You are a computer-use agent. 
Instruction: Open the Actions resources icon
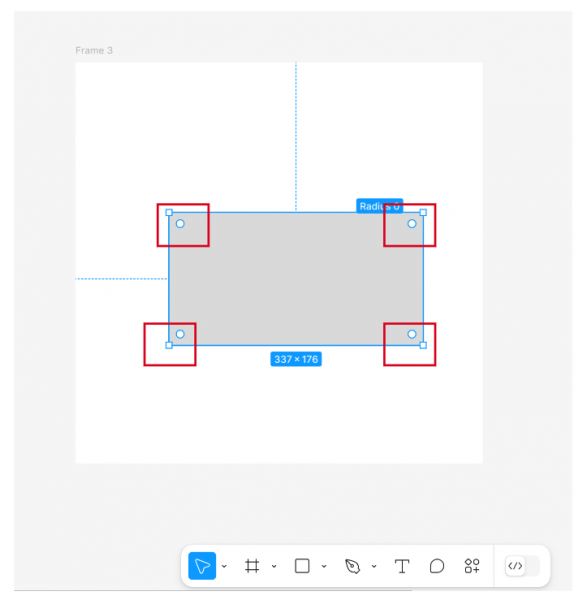(472, 566)
